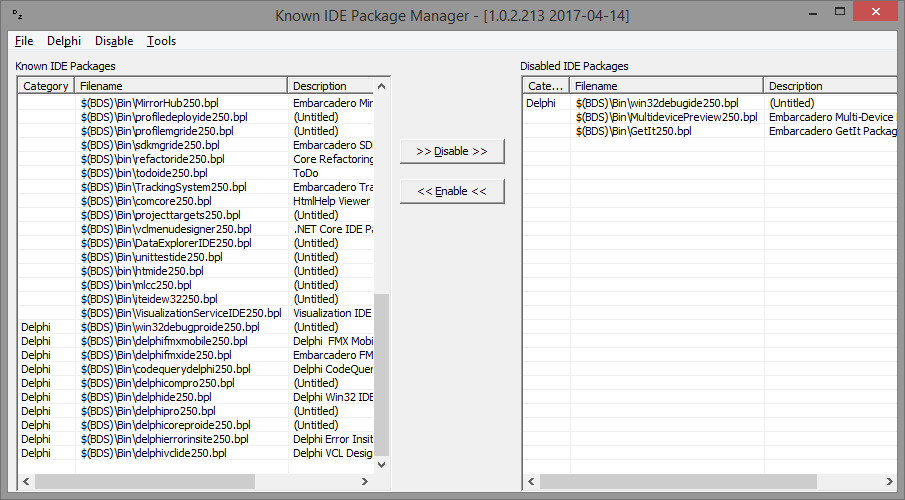The image size is (905, 500).
Task: Click the Embarcadero GetIt Packag description cell
Action: 832,131
